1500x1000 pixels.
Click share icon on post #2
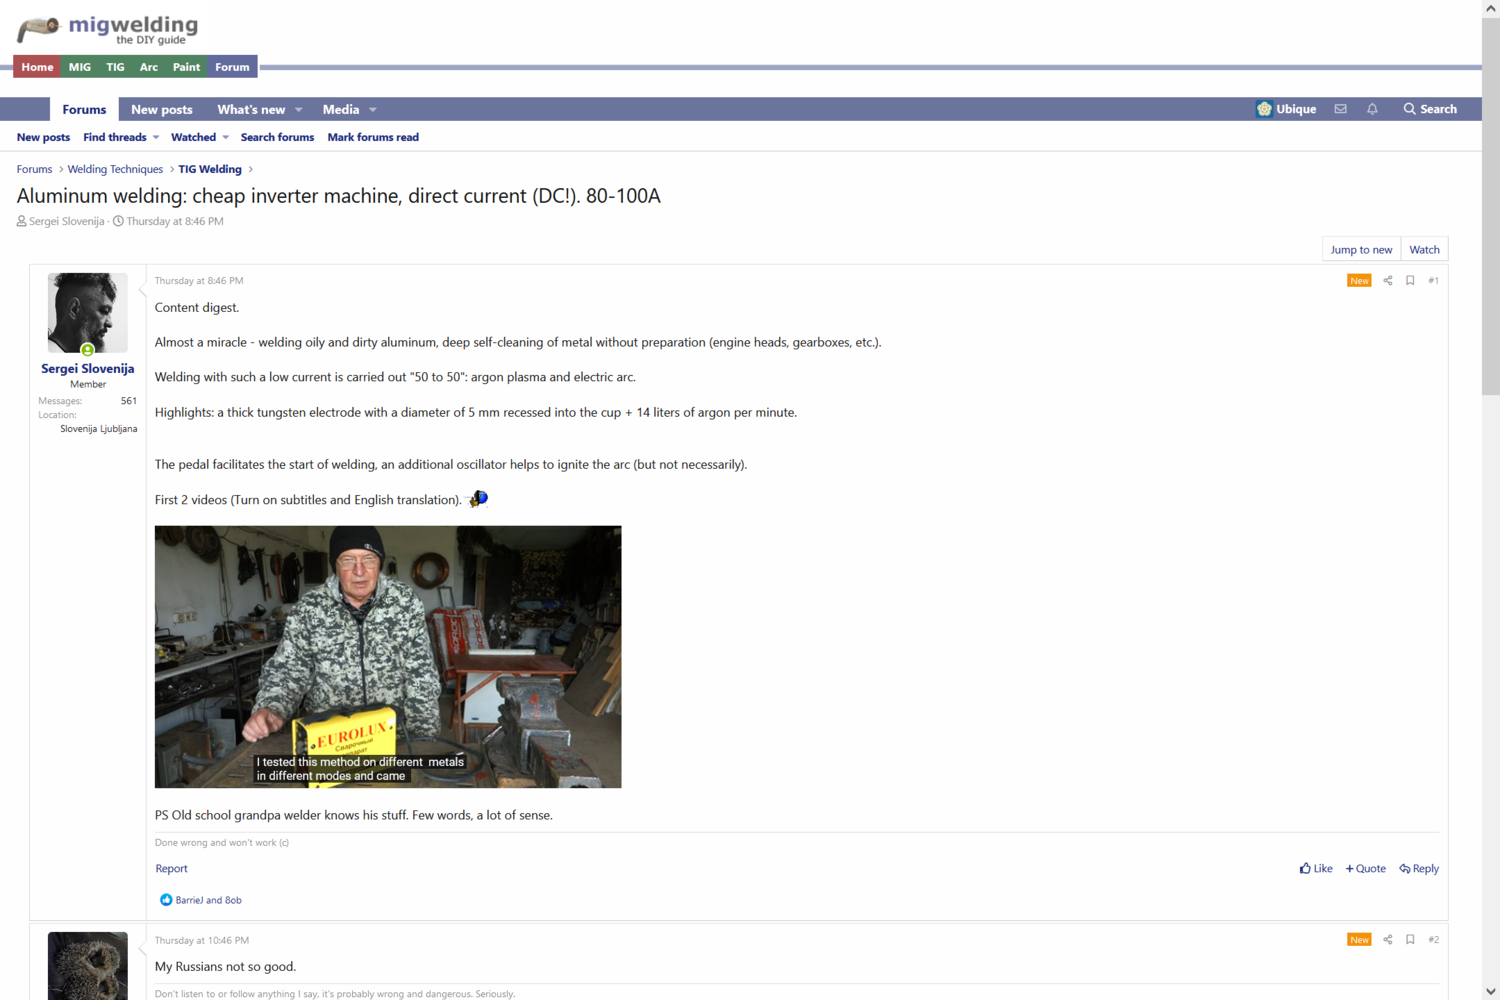(1387, 940)
